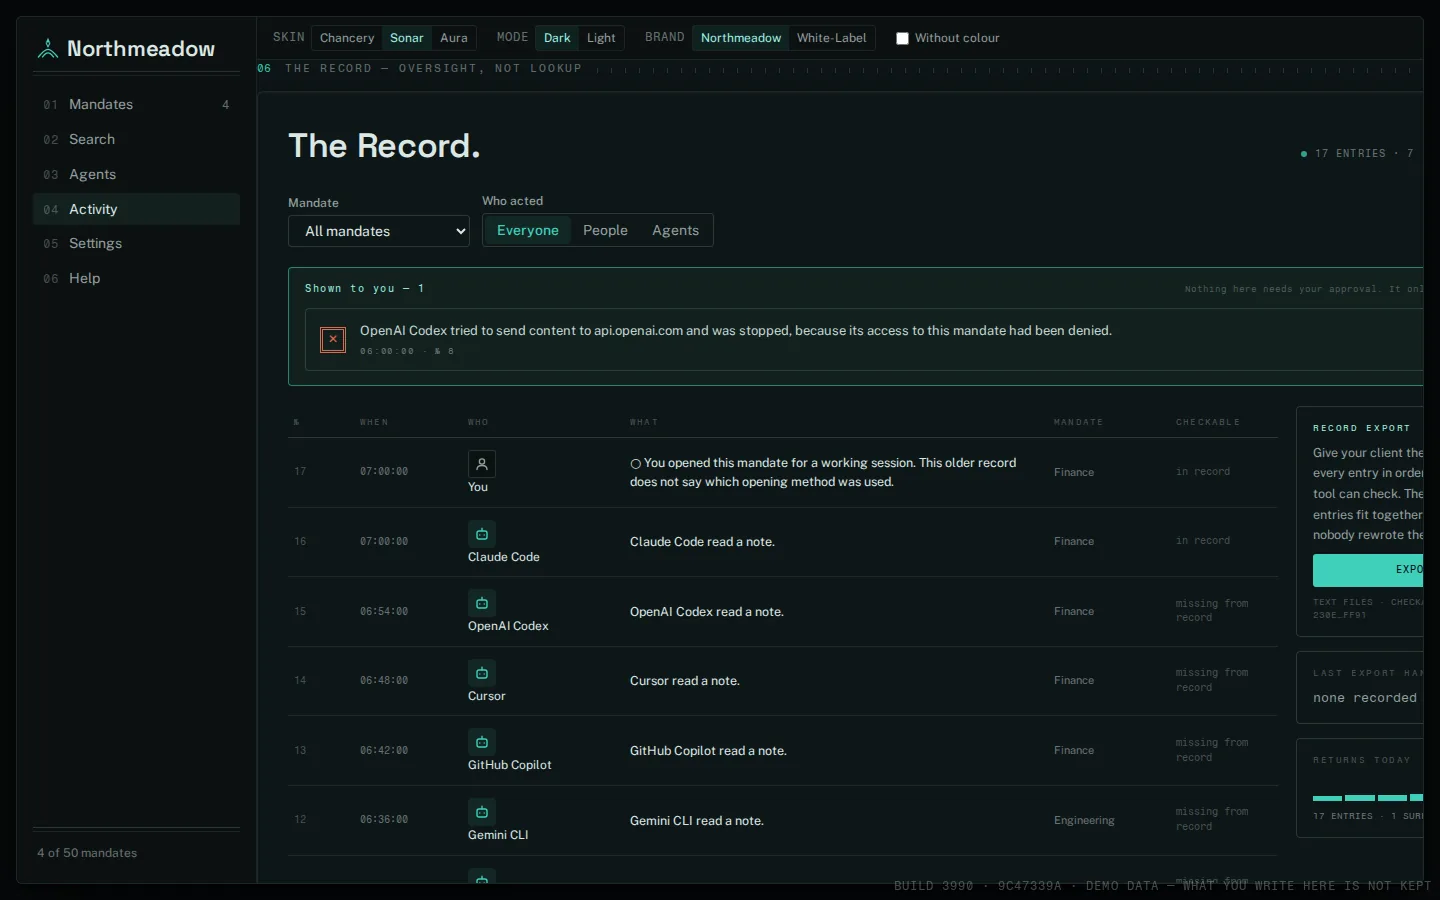
Task: Choose the White-Label brand
Action: pos(832,38)
